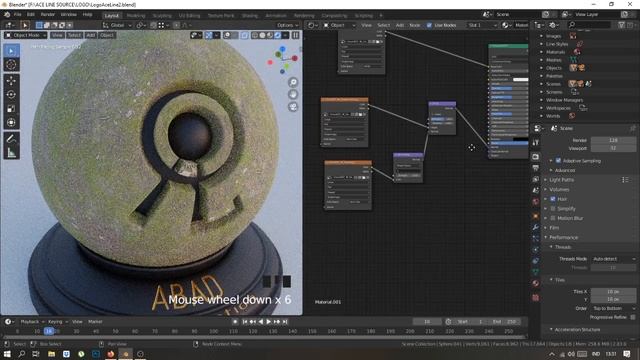Select the Rotate tool
The width and height of the screenshot is (640, 360).
coord(11,94)
